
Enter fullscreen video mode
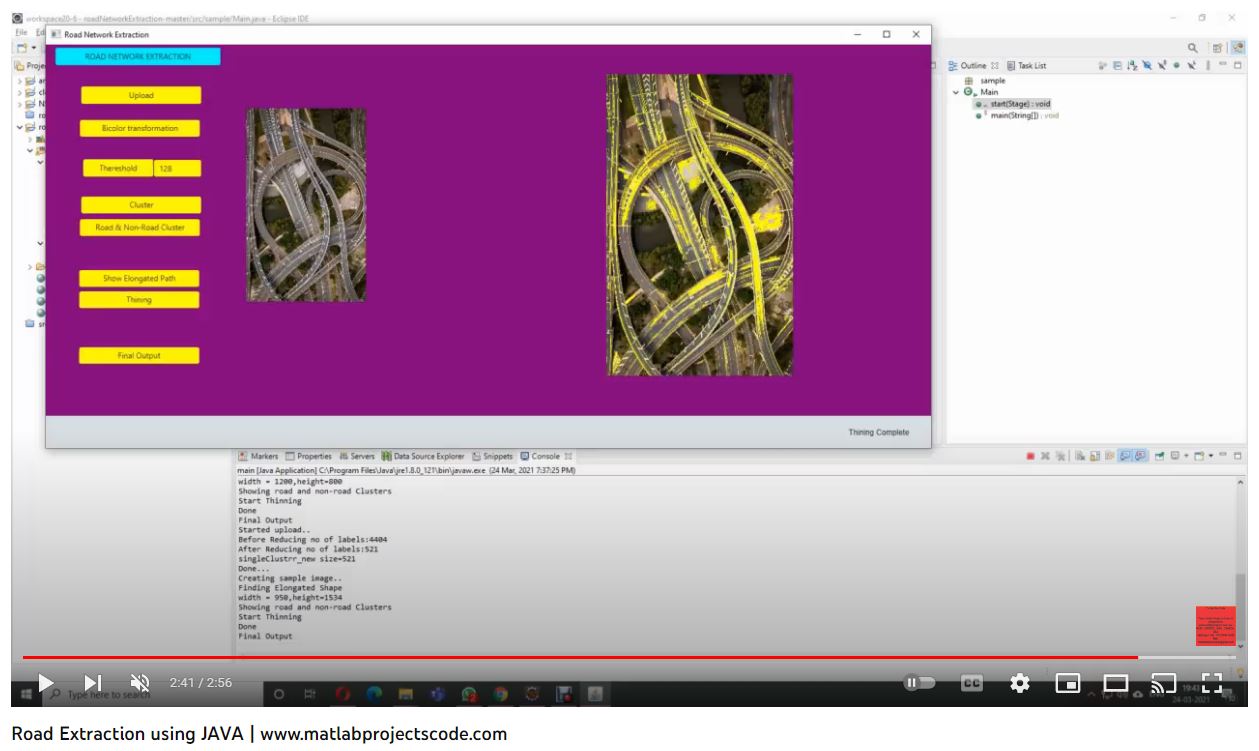(1211, 683)
